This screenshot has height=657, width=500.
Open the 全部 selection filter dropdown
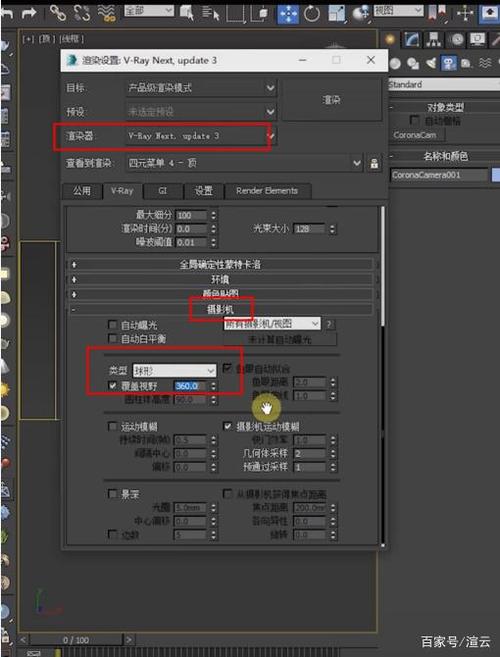coord(149,11)
